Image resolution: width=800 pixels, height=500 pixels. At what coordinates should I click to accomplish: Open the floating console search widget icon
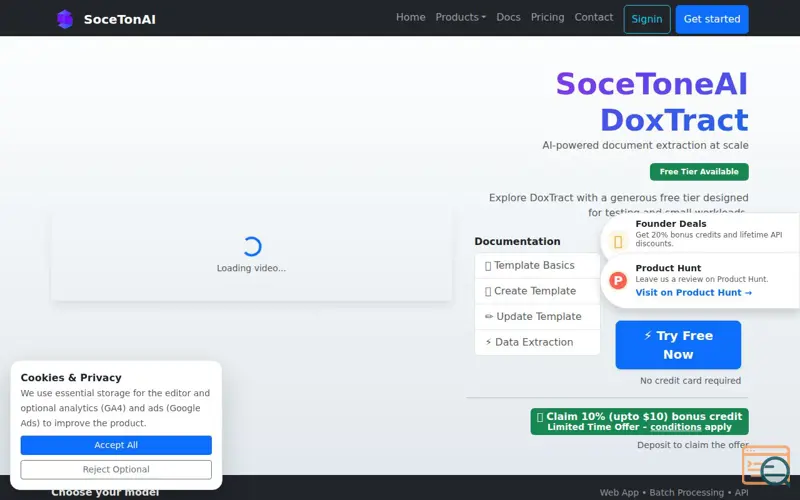tap(766, 465)
